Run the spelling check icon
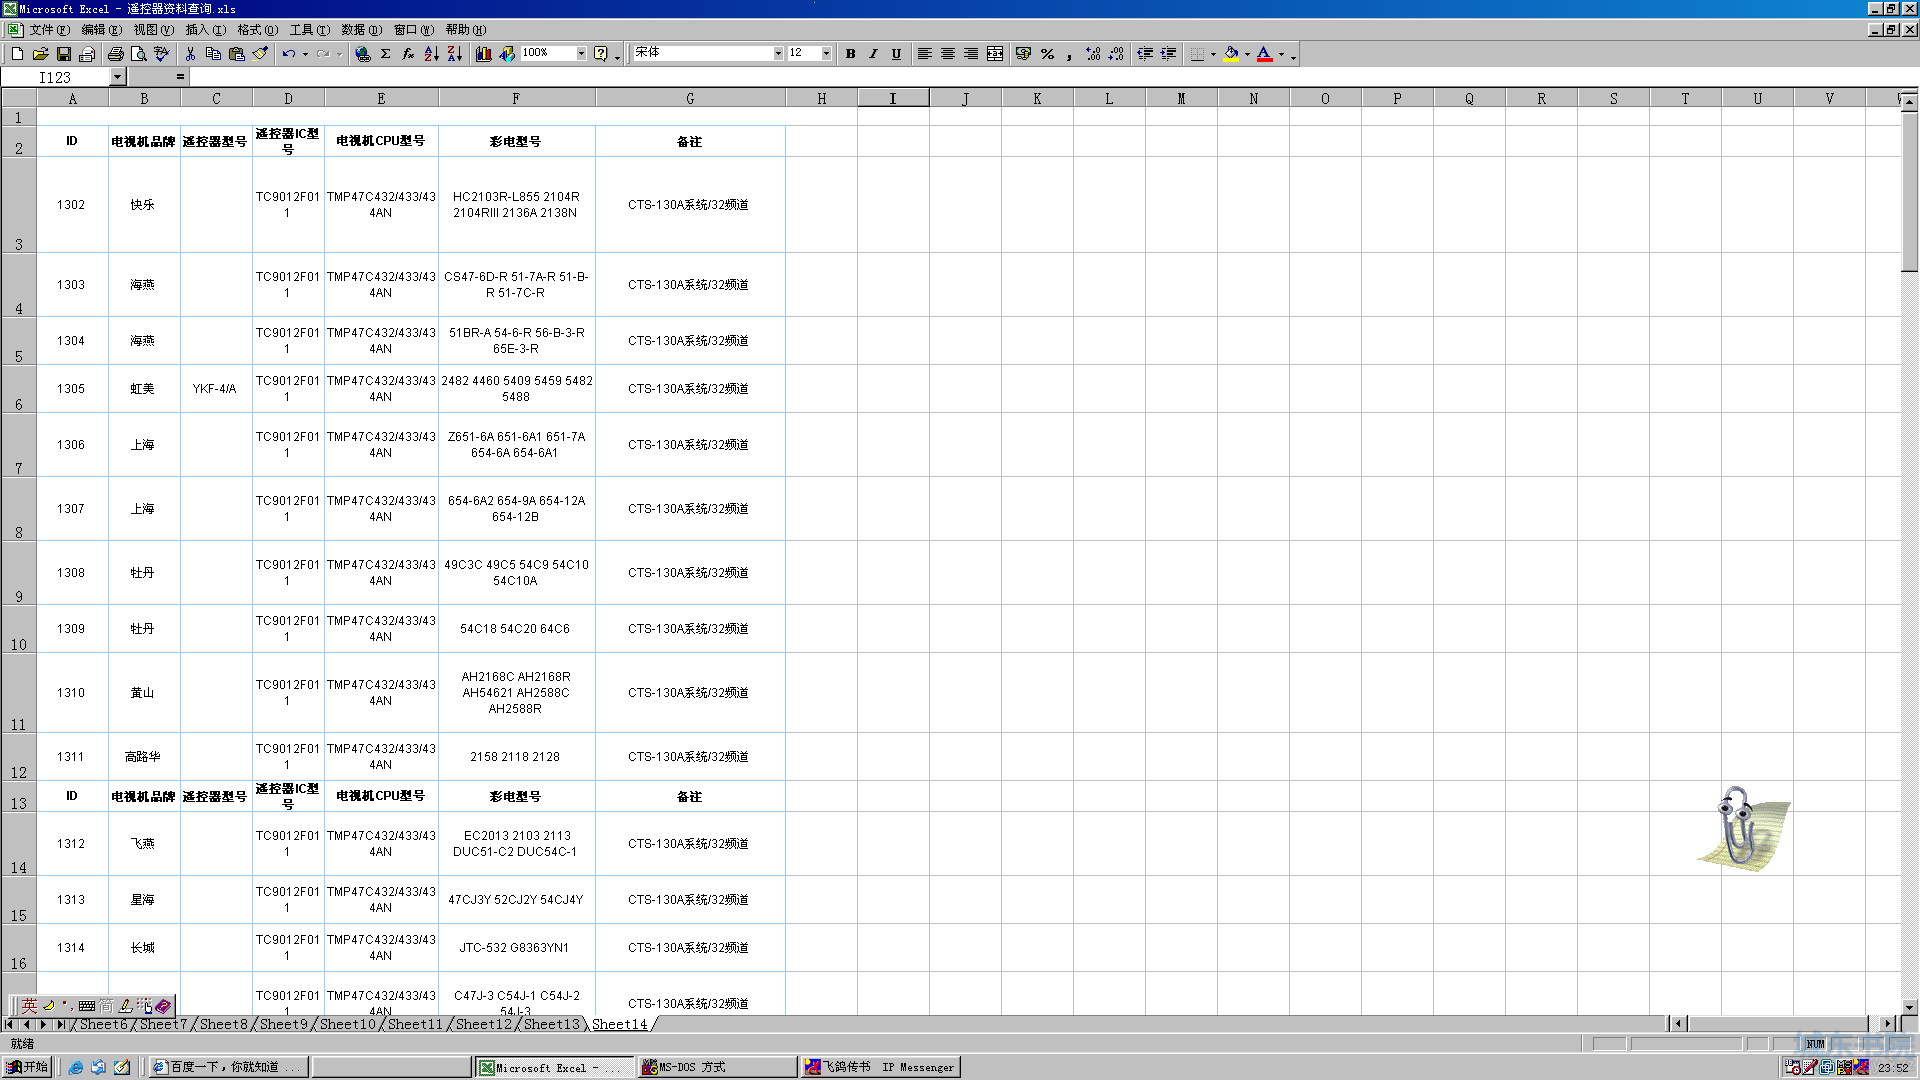The height and width of the screenshot is (1080, 1920). click(x=162, y=54)
